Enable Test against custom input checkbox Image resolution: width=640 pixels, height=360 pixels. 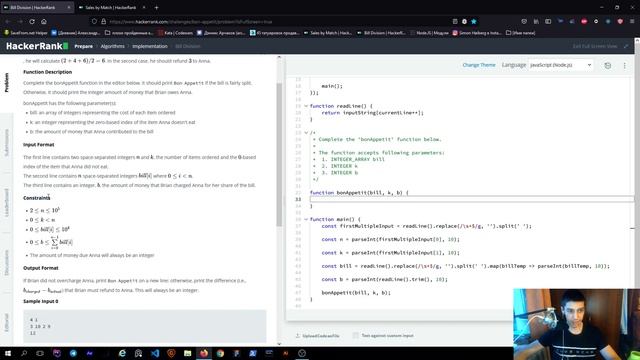coord(356,336)
